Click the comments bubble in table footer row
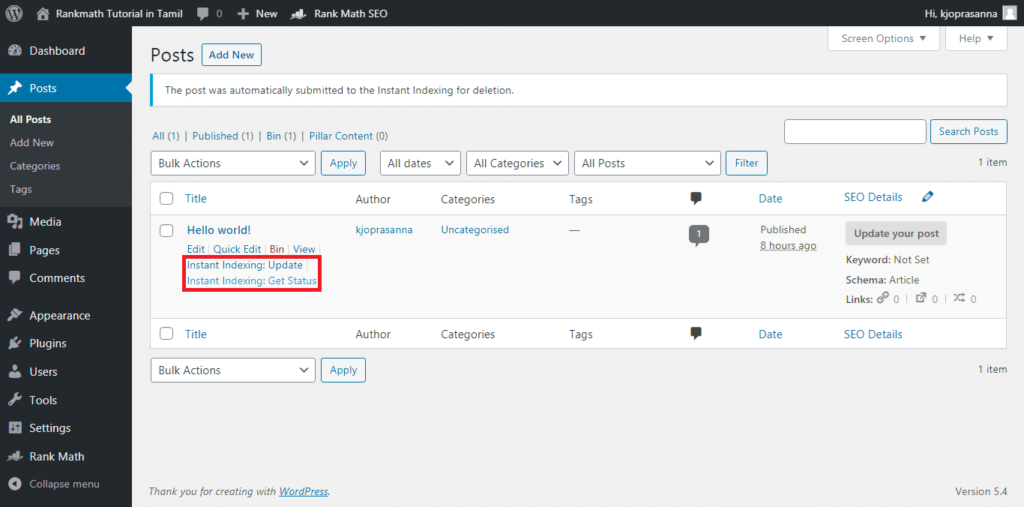The width and height of the screenshot is (1024, 507). [x=696, y=334]
